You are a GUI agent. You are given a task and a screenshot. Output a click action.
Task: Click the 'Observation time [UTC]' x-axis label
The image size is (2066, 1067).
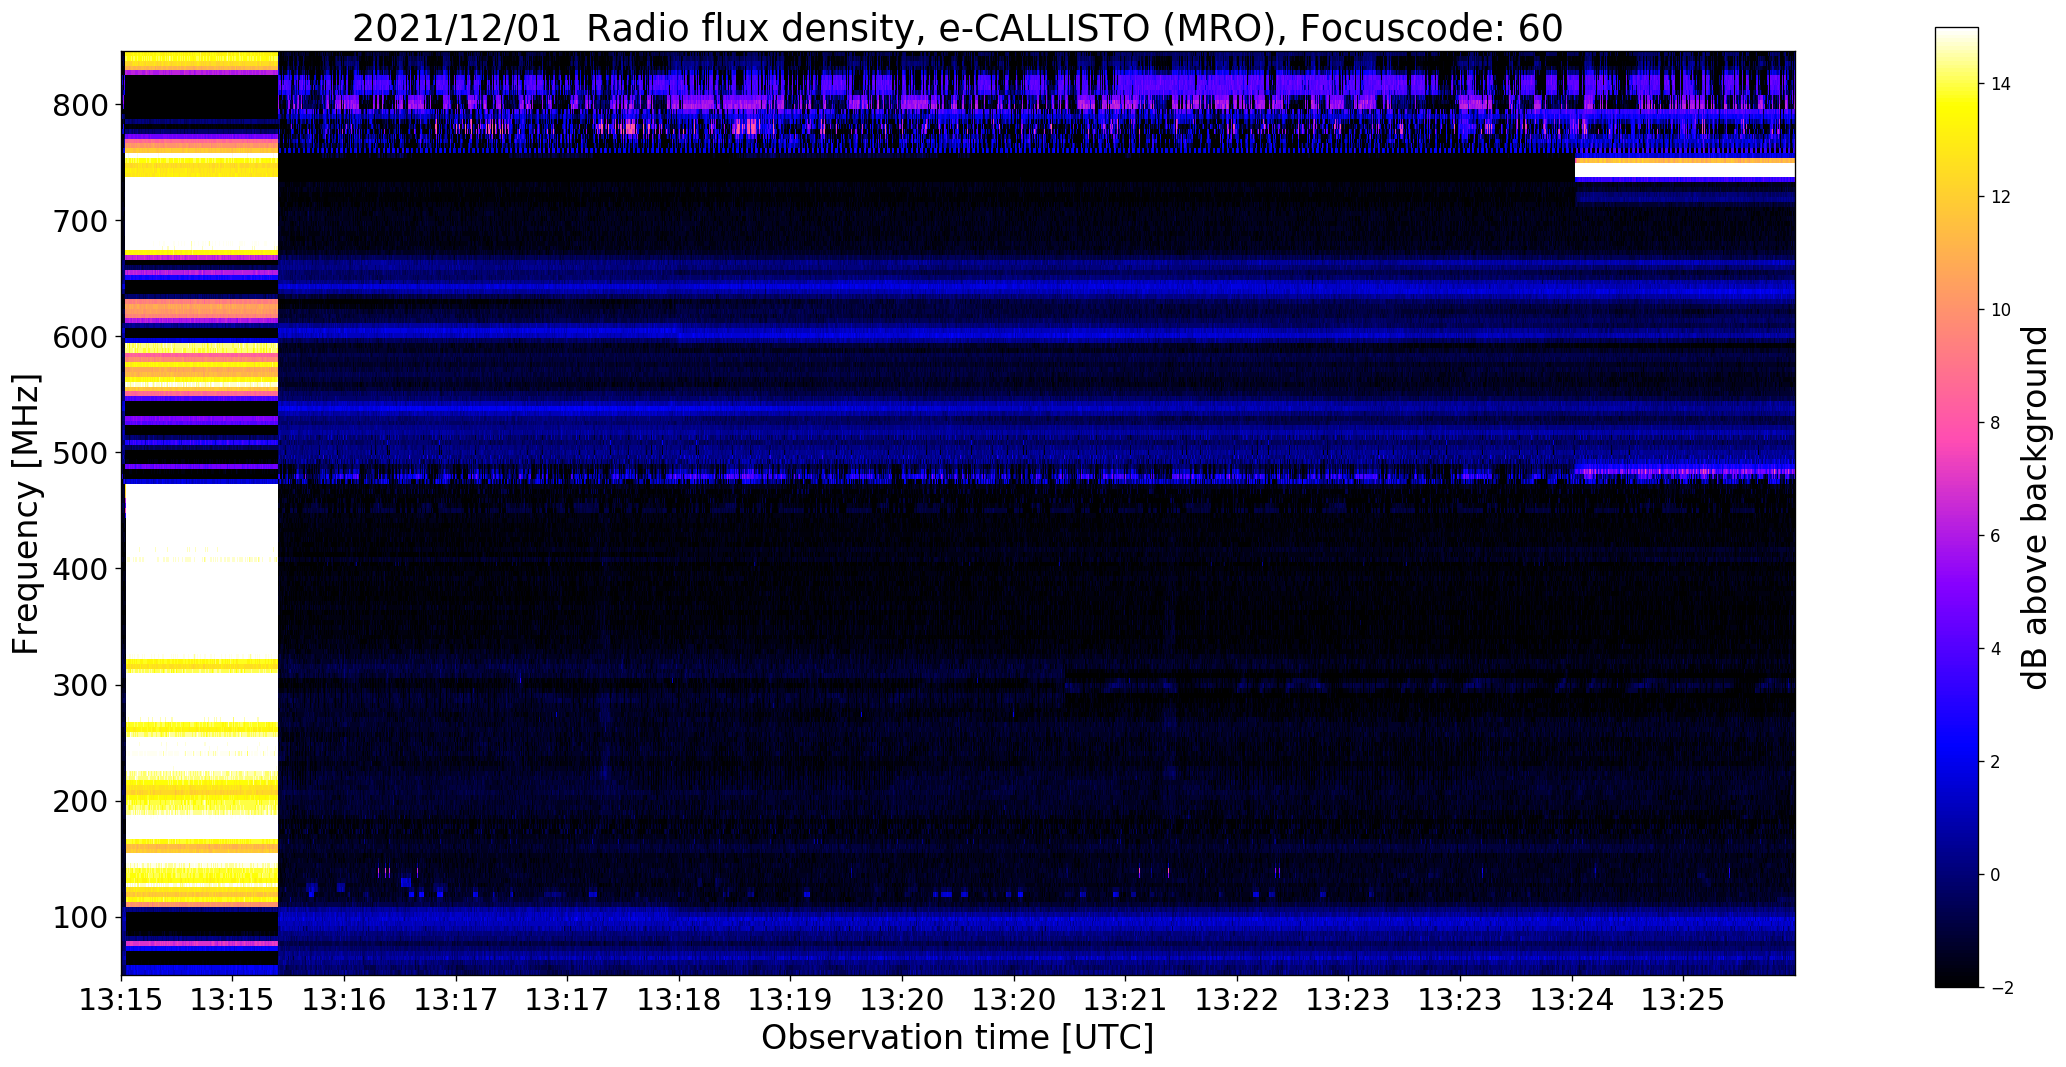pos(957,1038)
